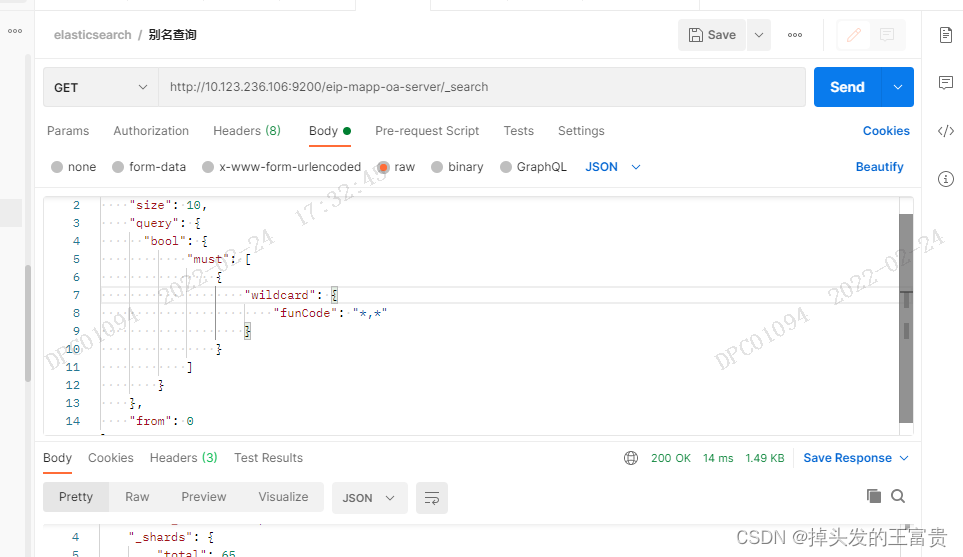
Task: Switch to the response Headers (3) tab
Action: [184, 458]
